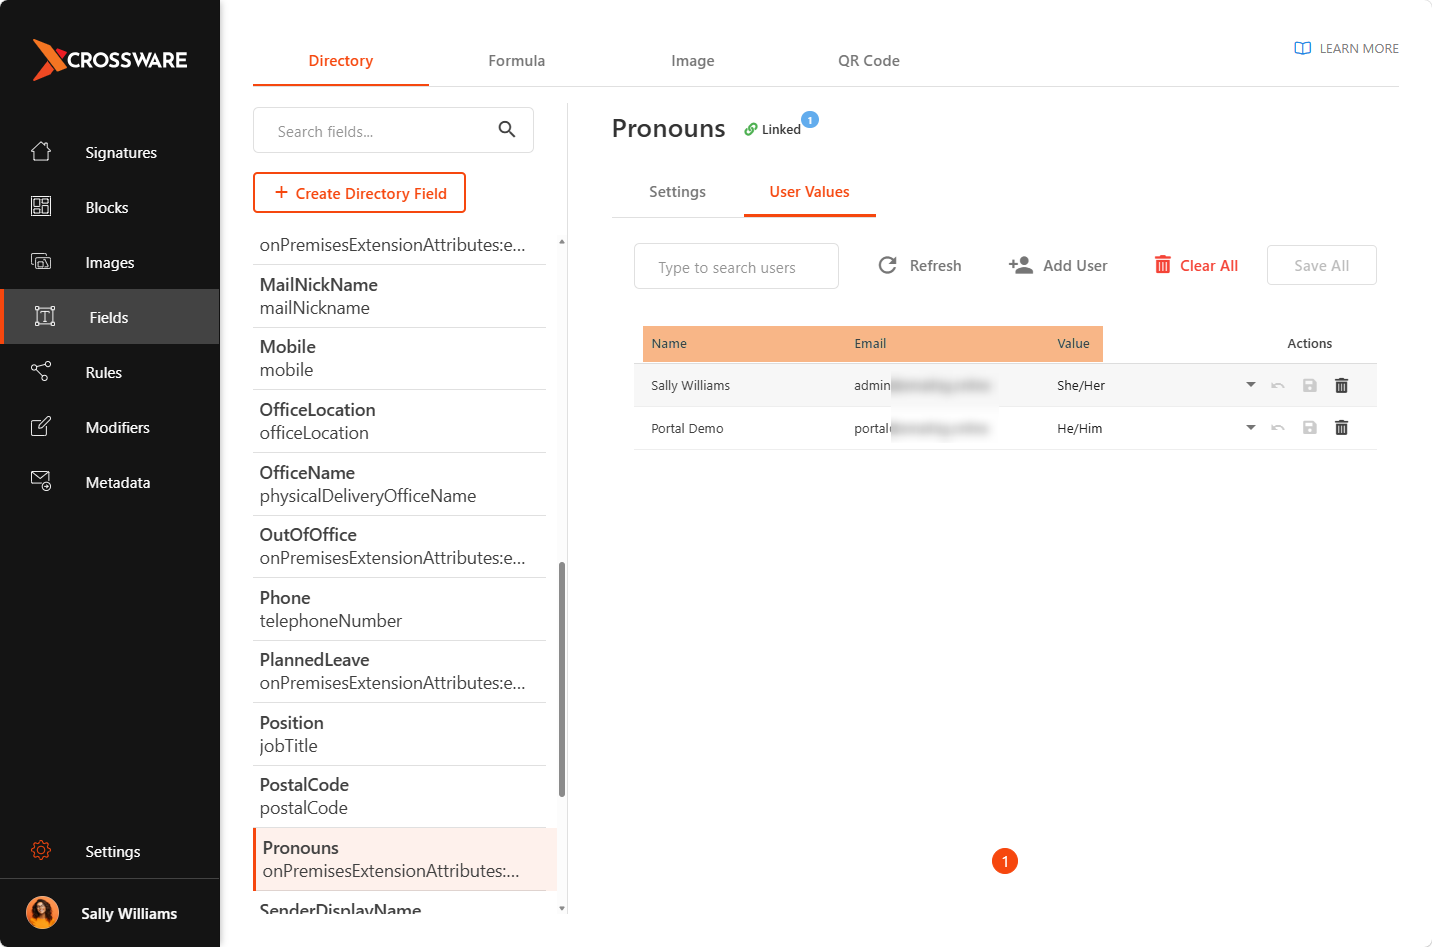The height and width of the screenshot is (947, 1432).
Task: Open the Settings tab of Pronouns
Action: [x=677, y=192]
